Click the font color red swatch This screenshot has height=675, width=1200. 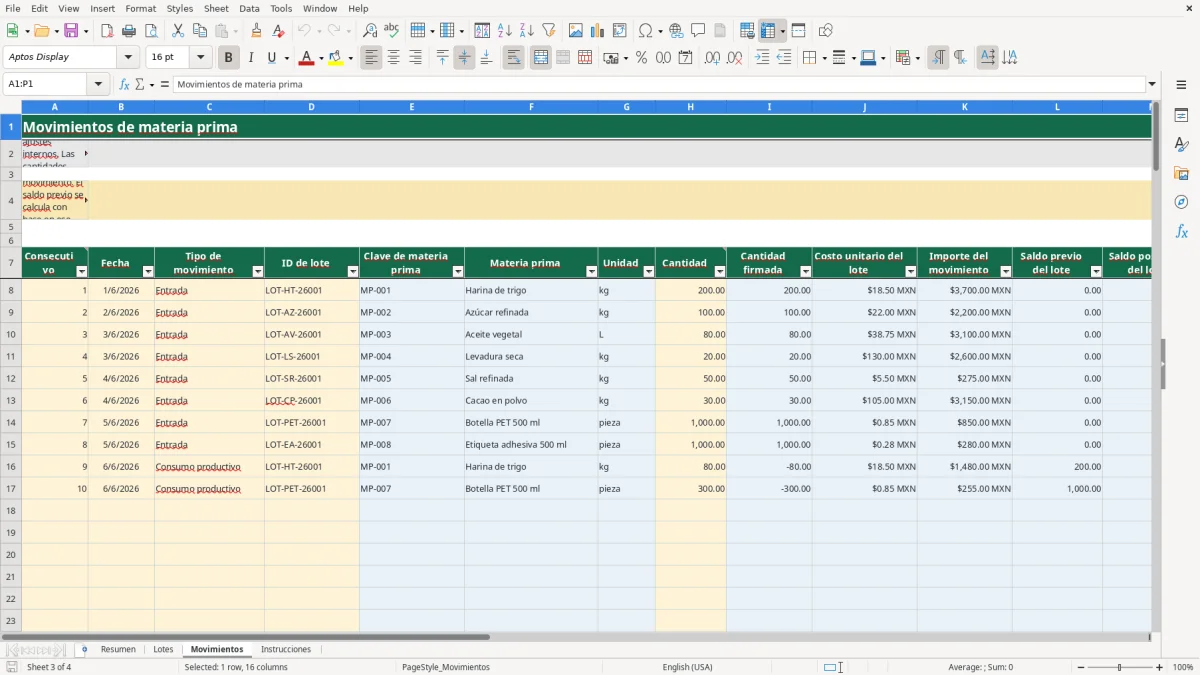[306, 58]
